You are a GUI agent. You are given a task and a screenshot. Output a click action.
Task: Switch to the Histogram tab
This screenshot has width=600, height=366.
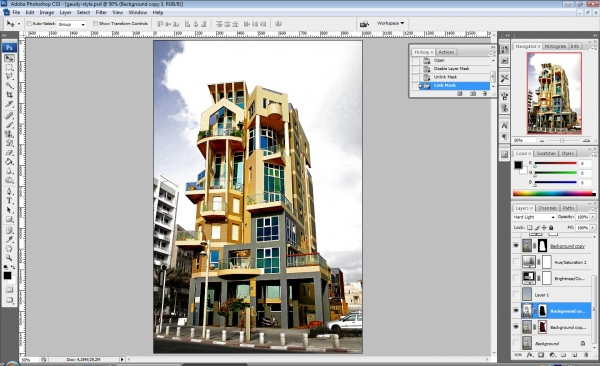tap(555, 46)
